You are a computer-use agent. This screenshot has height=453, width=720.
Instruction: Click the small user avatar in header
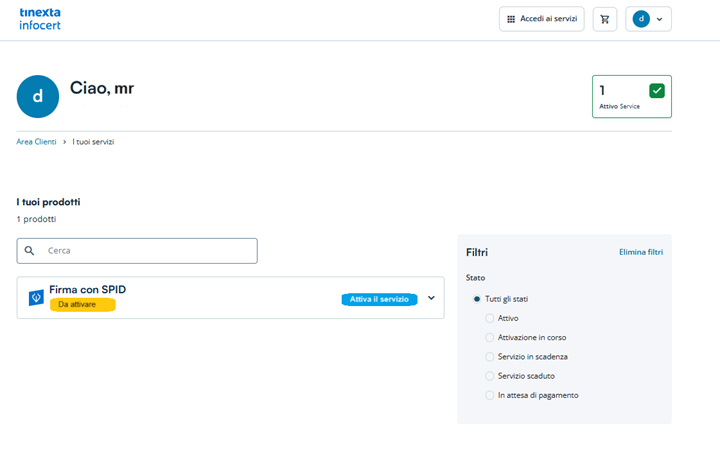641,19
